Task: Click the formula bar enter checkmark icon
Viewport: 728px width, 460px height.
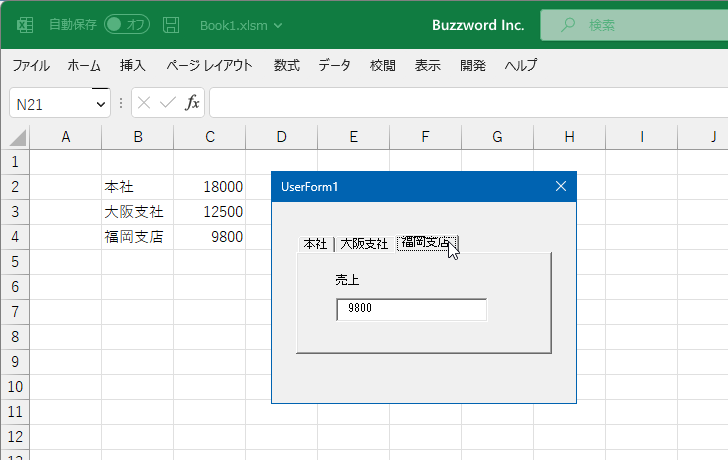Action: click(168, 103)
